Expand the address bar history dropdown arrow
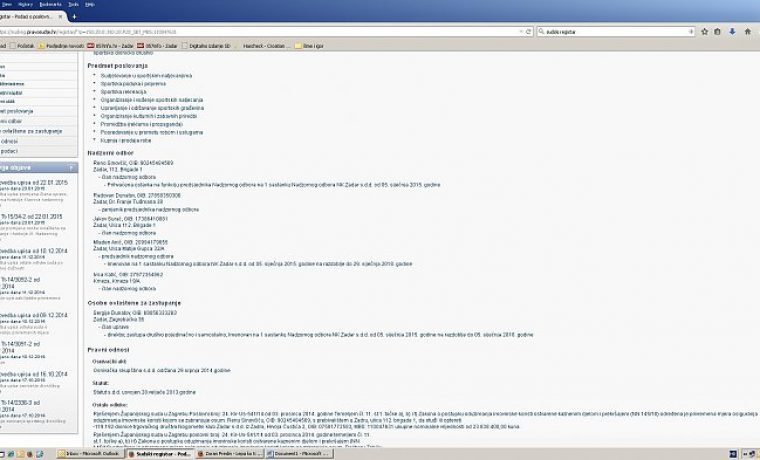 [521, 32]
